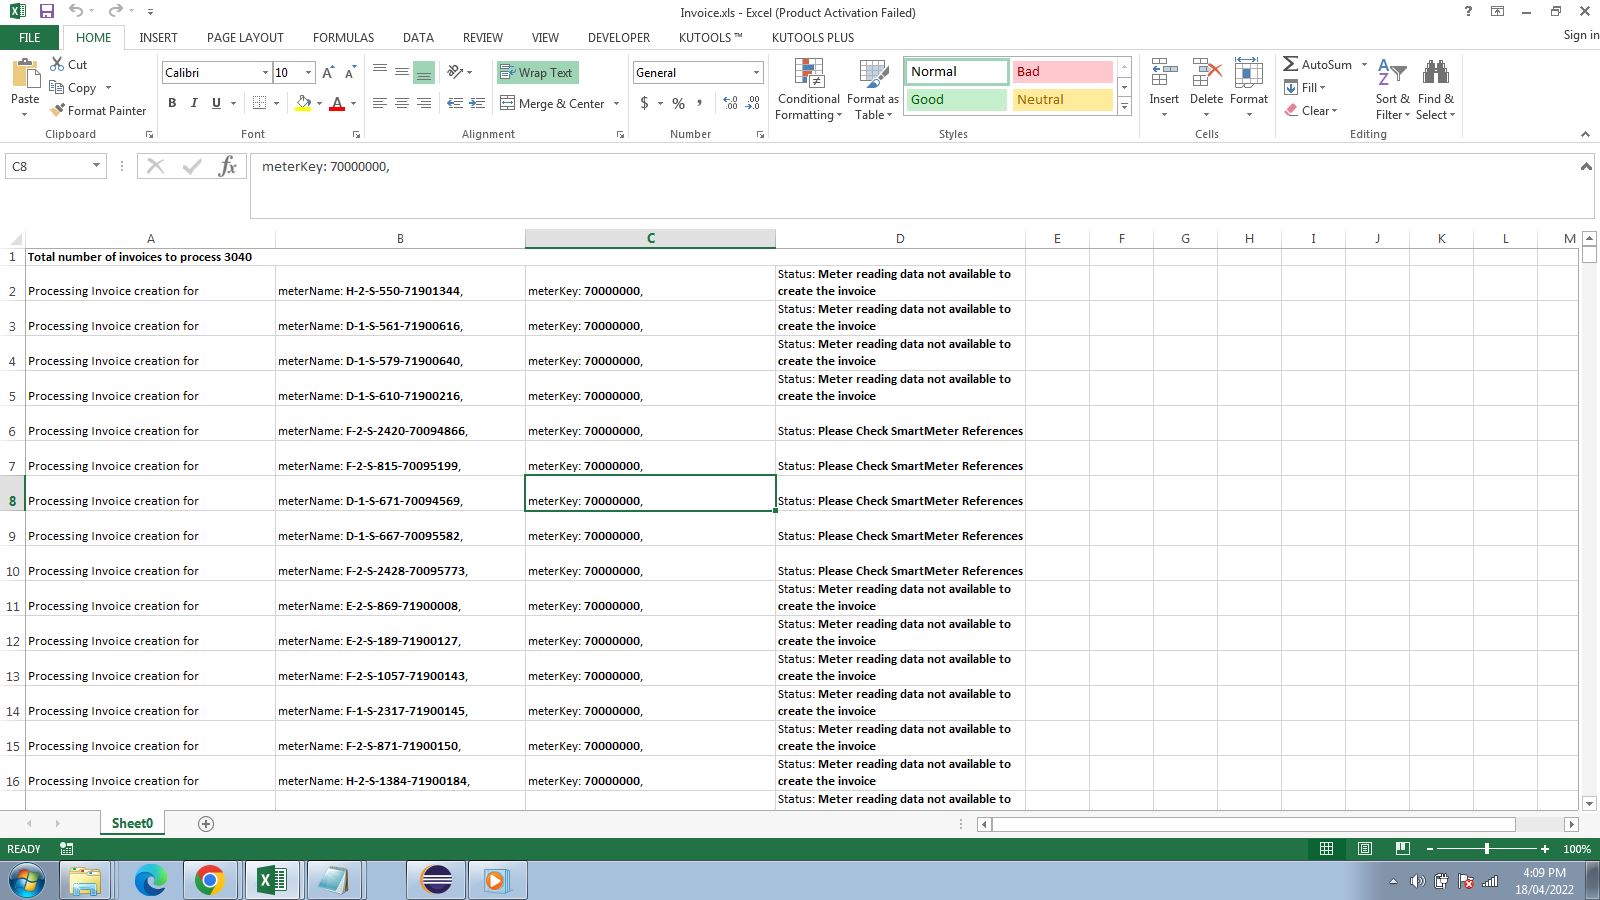Switch to Normal view in status bar
1600x900 pixels.
[x=1326, y=848]
